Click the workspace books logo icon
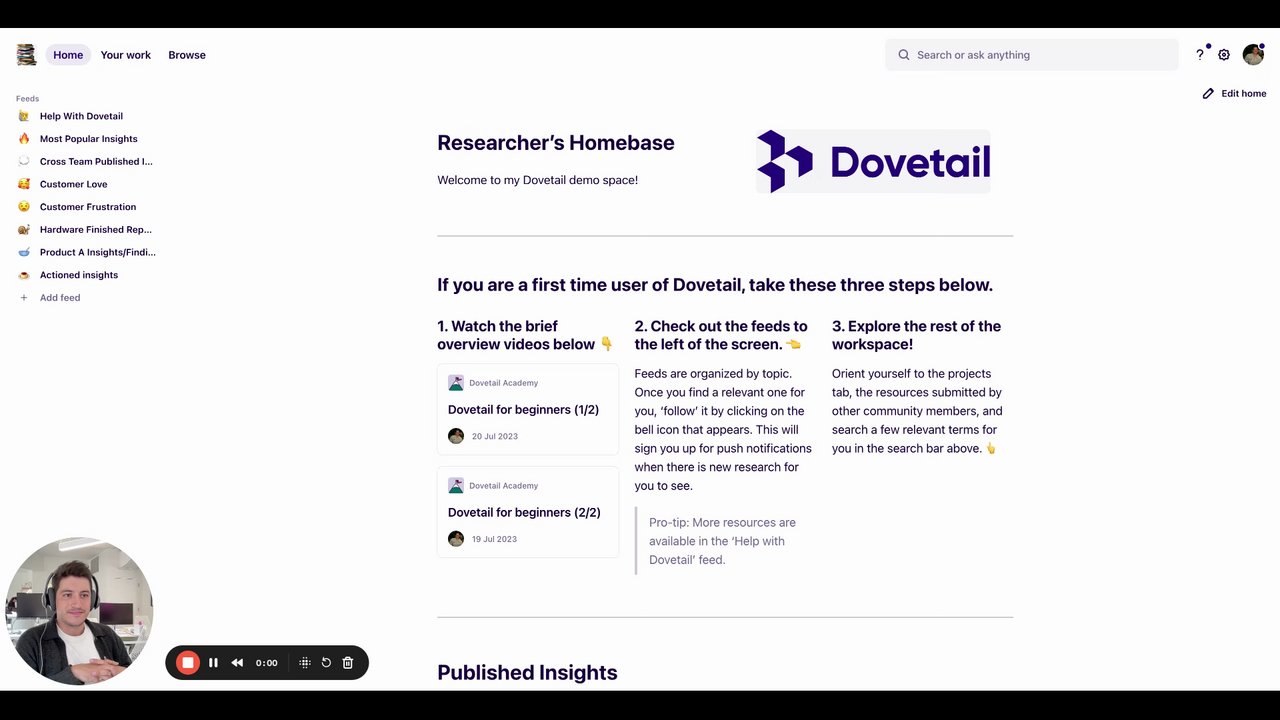 26,55
